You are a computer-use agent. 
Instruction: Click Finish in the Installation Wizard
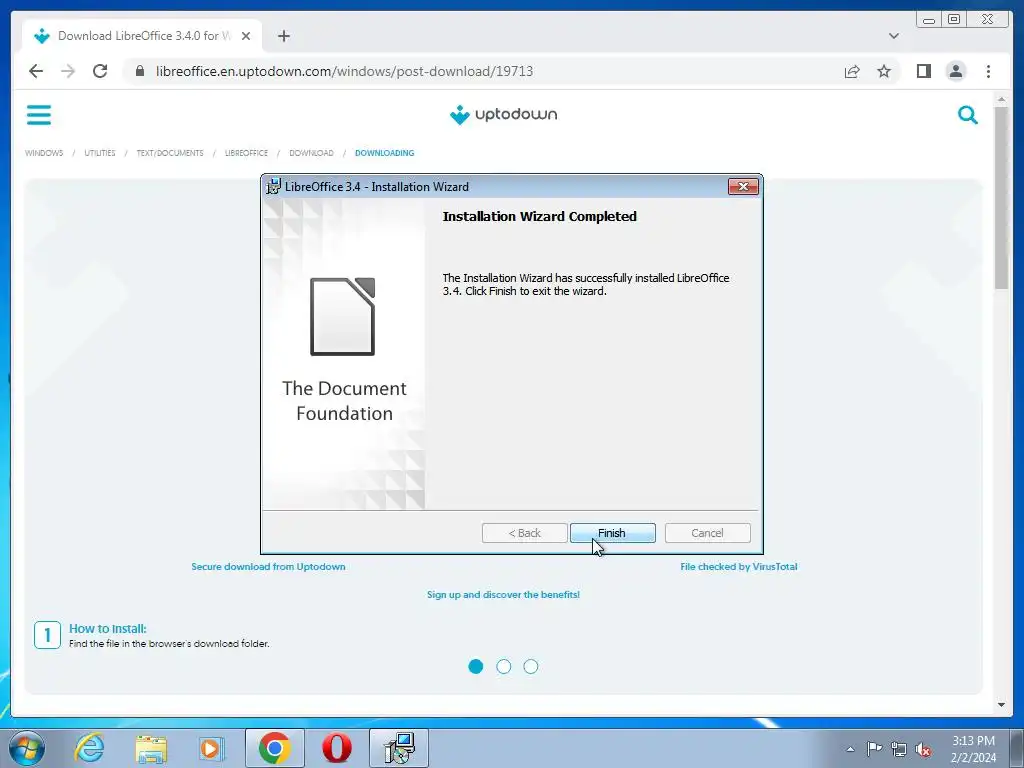[612, 533]
